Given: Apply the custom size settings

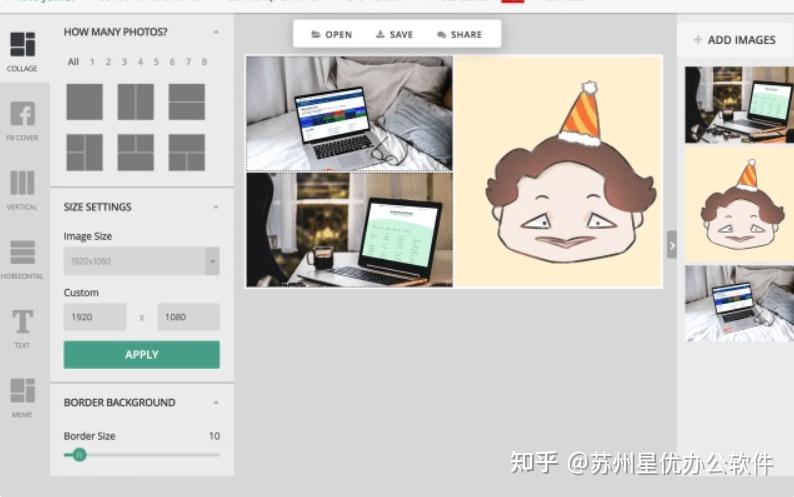Looking at the screenshot, I should [x=142, y=355].
